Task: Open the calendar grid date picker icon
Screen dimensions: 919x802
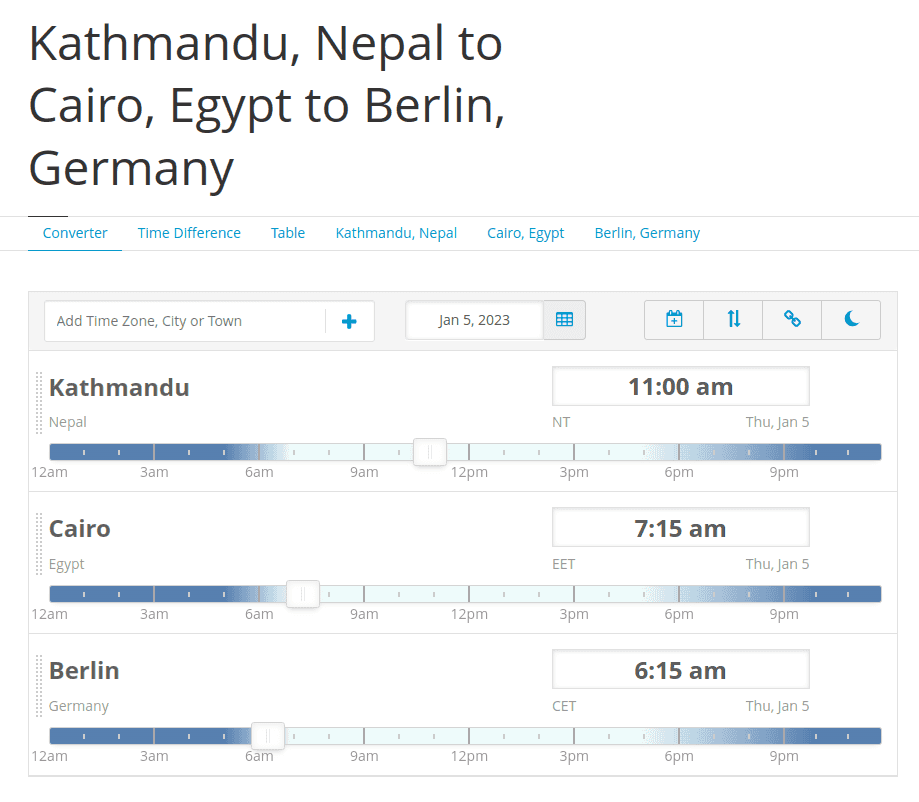Action: pyautogui.click(x=564, y=320)
